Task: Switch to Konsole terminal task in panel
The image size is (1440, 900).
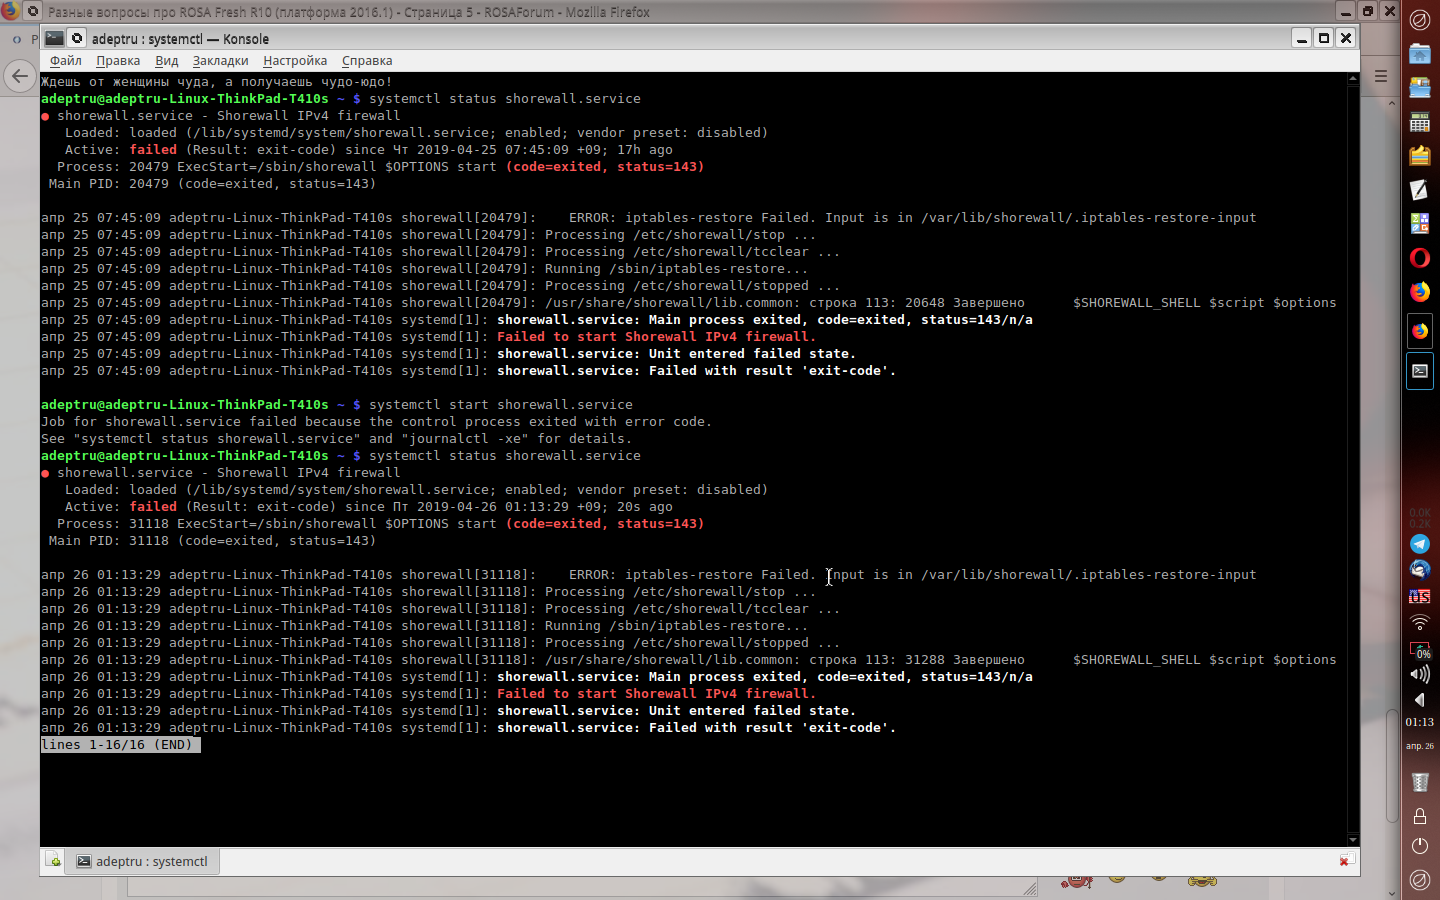Action: [1420, 371]
